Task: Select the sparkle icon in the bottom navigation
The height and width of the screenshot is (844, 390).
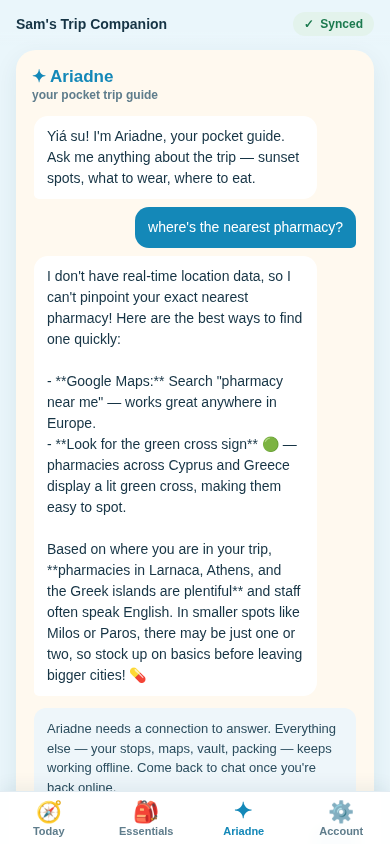Action: pyautogui.click(x=243, y=811)
